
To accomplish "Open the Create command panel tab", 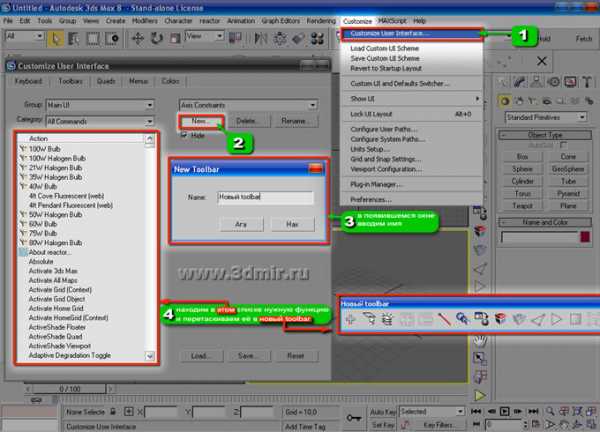I will pyautogui.click(x=503, y=82).
